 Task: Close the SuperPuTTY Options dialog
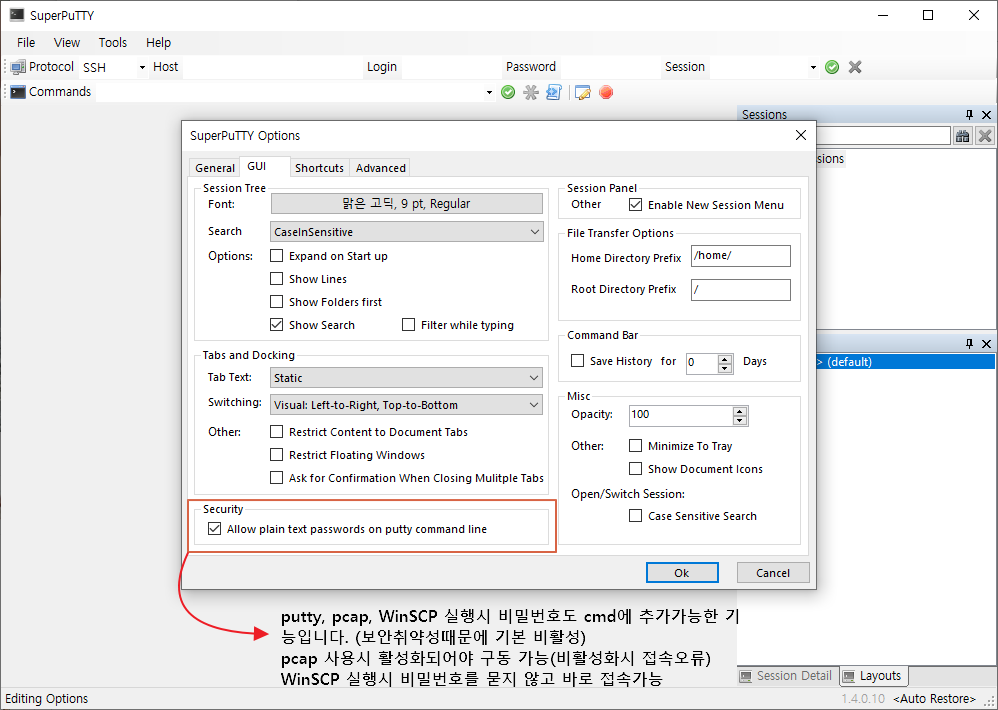[801, 135]
